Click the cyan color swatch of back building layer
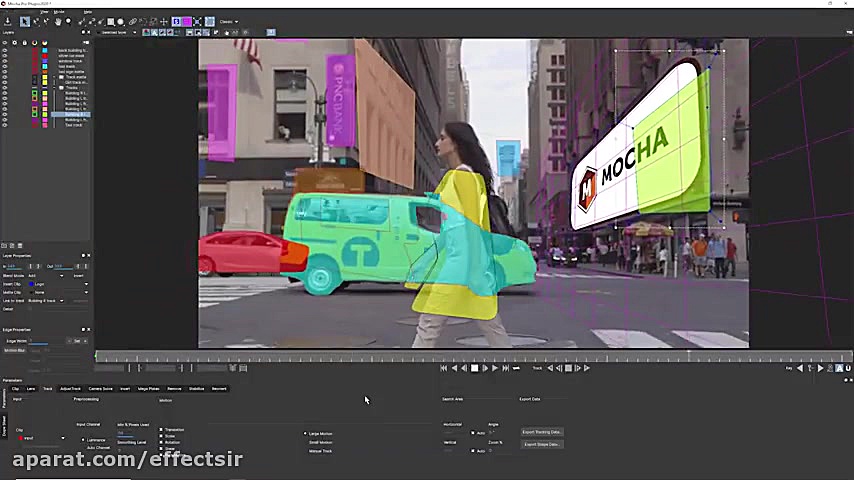This screenshot has width=854, height=480. tap(45, 50)
